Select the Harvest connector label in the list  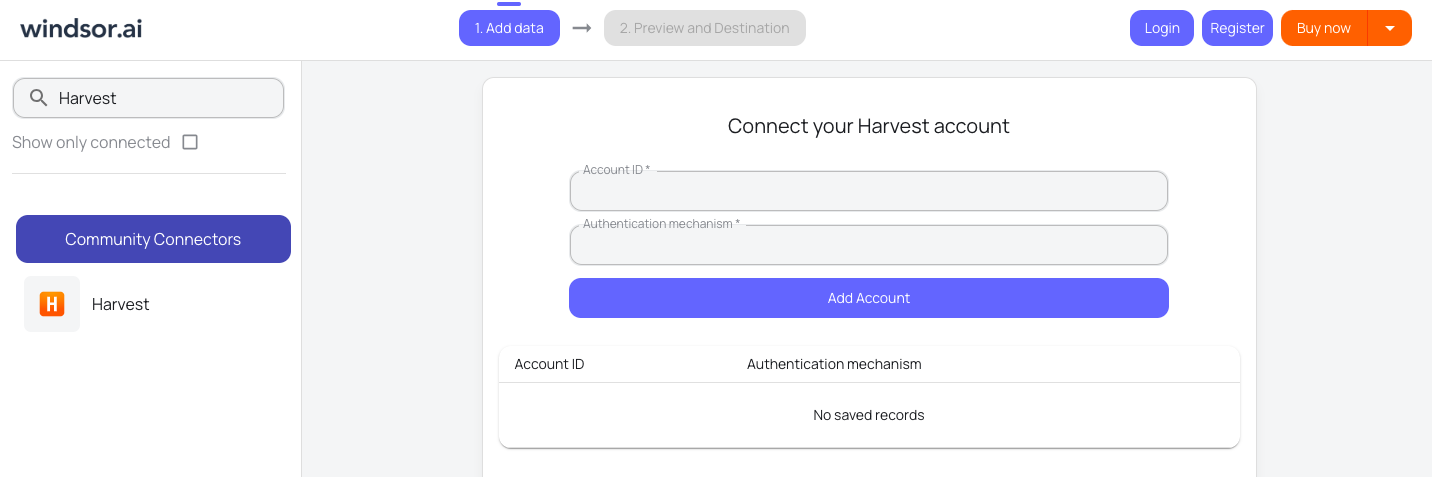point(120,304)
